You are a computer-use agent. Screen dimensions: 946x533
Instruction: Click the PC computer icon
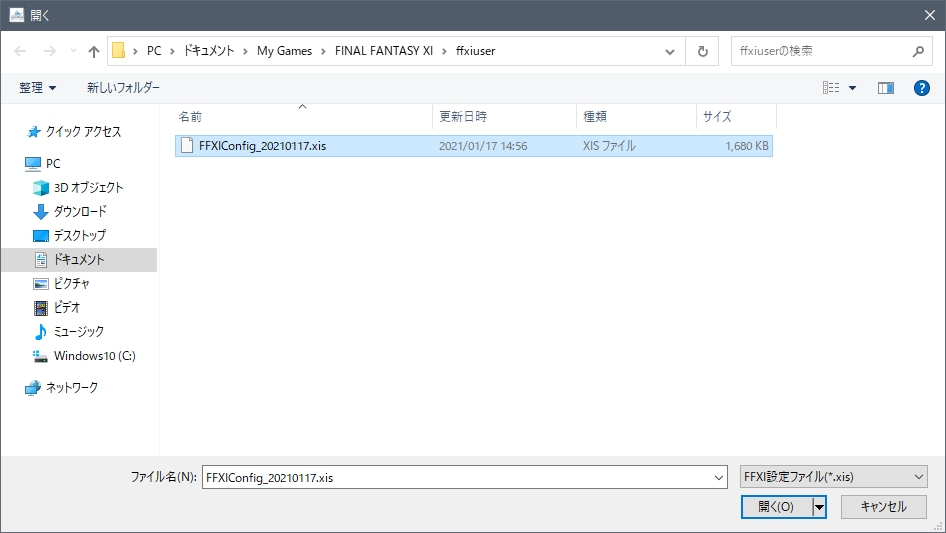click(33, 164)
